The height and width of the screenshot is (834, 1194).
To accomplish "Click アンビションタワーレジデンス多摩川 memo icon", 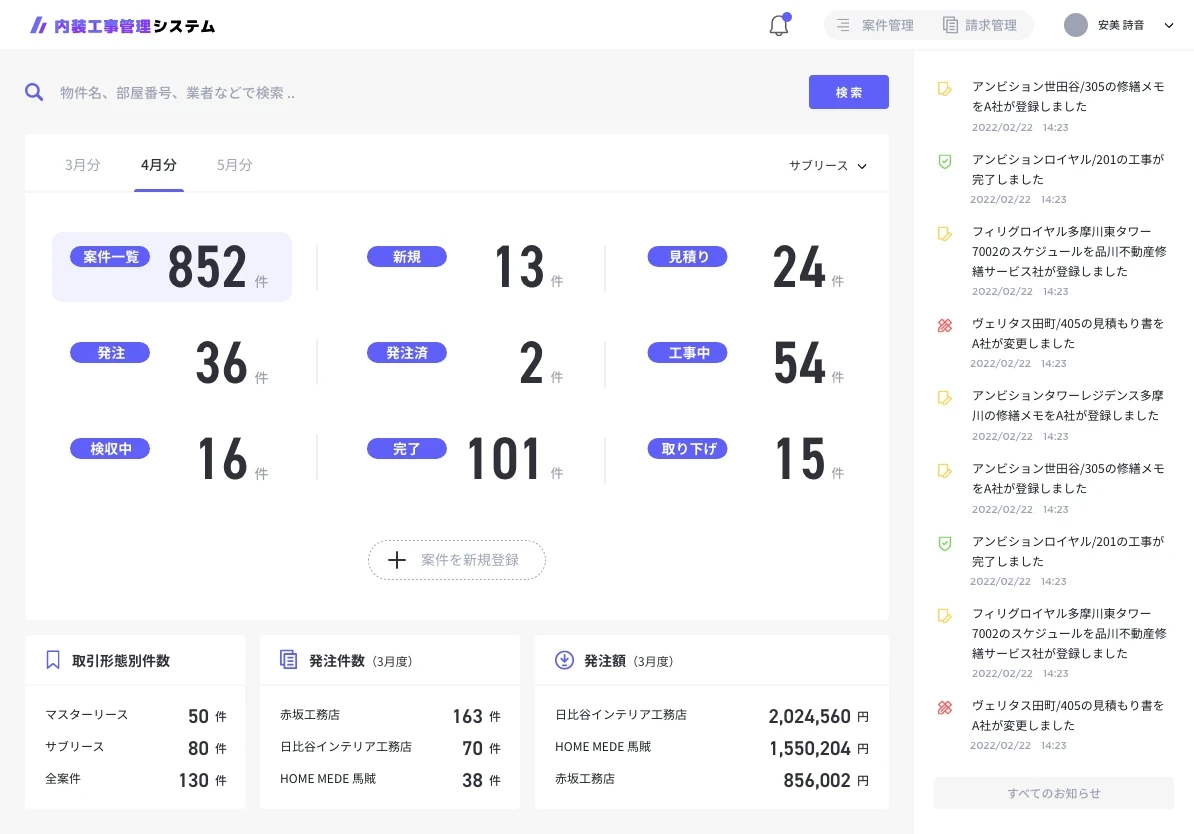I will 944,398.
